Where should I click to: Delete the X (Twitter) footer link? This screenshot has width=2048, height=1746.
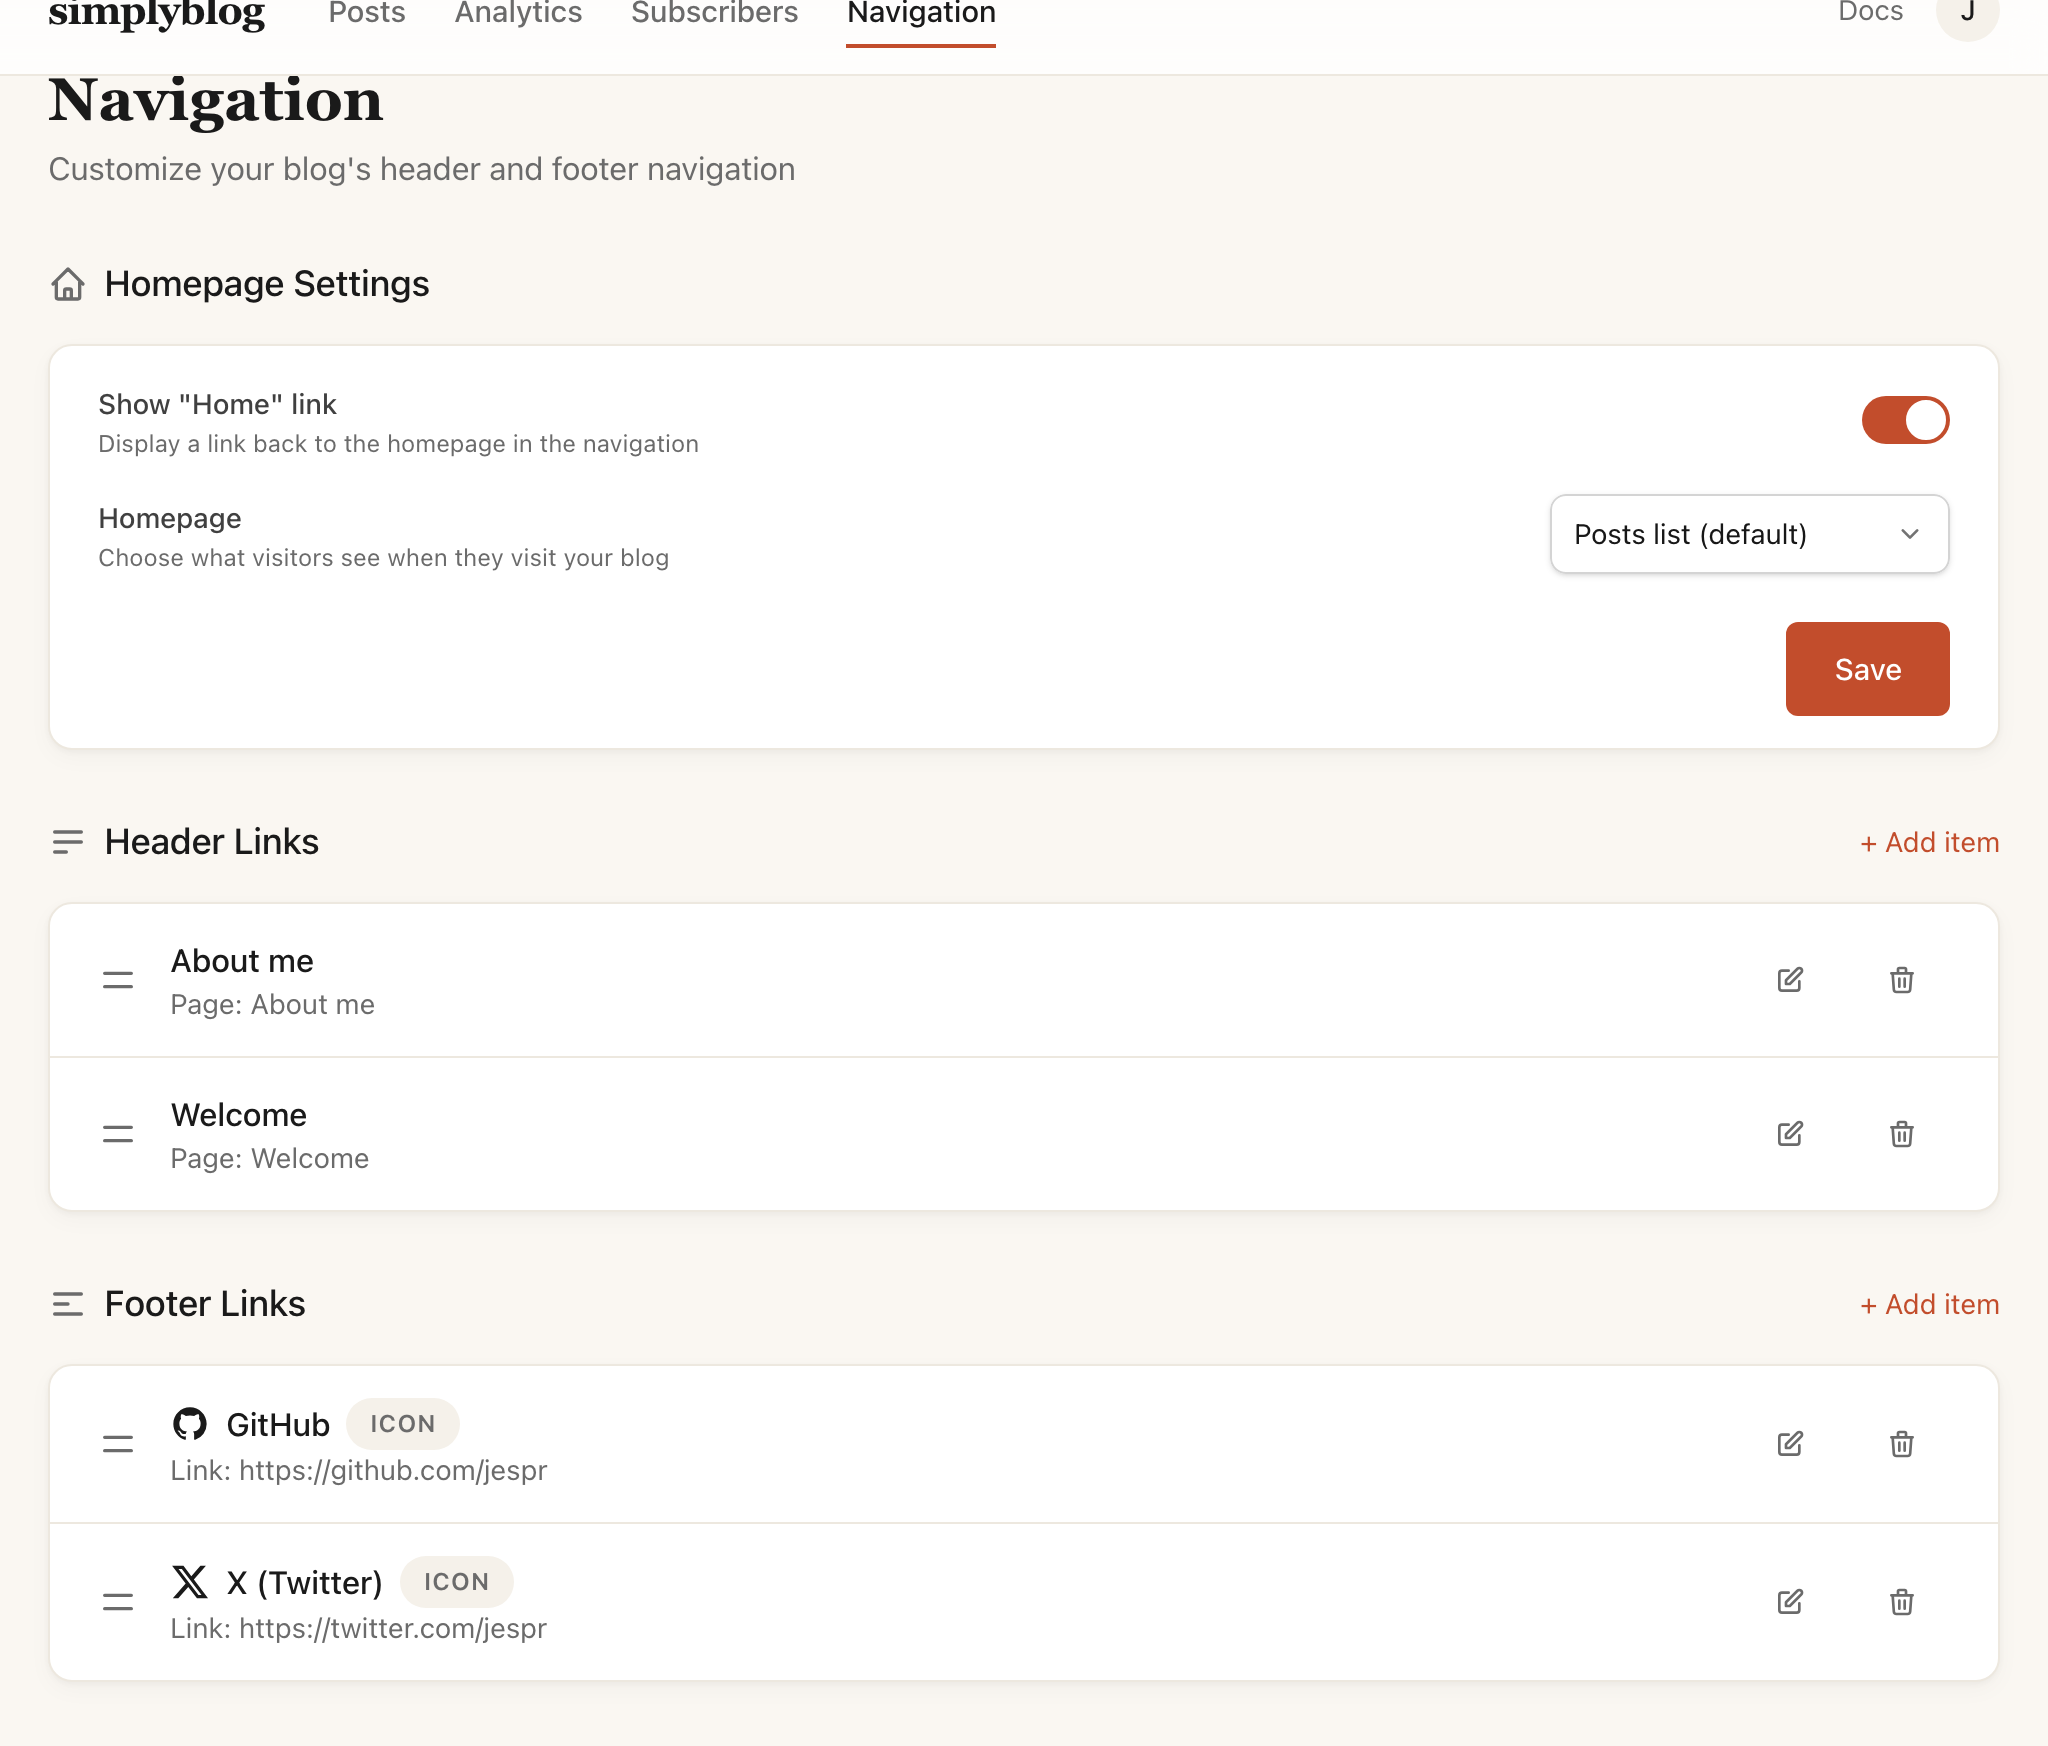(1901, 1602)
